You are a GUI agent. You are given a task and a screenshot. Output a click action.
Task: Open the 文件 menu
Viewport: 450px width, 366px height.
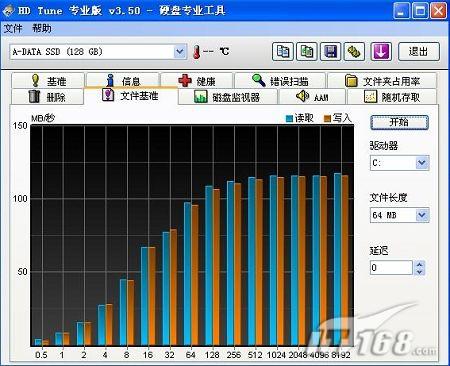13,29
